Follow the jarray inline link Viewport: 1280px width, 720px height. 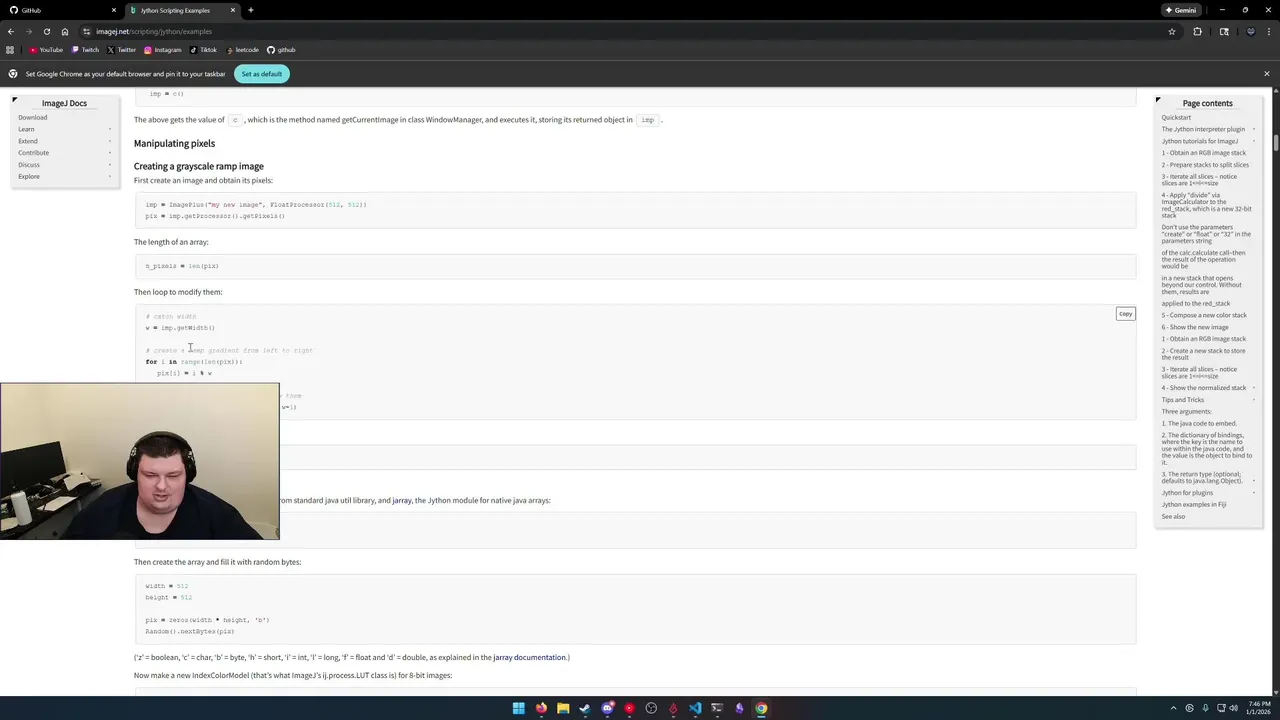coord(402,500)
